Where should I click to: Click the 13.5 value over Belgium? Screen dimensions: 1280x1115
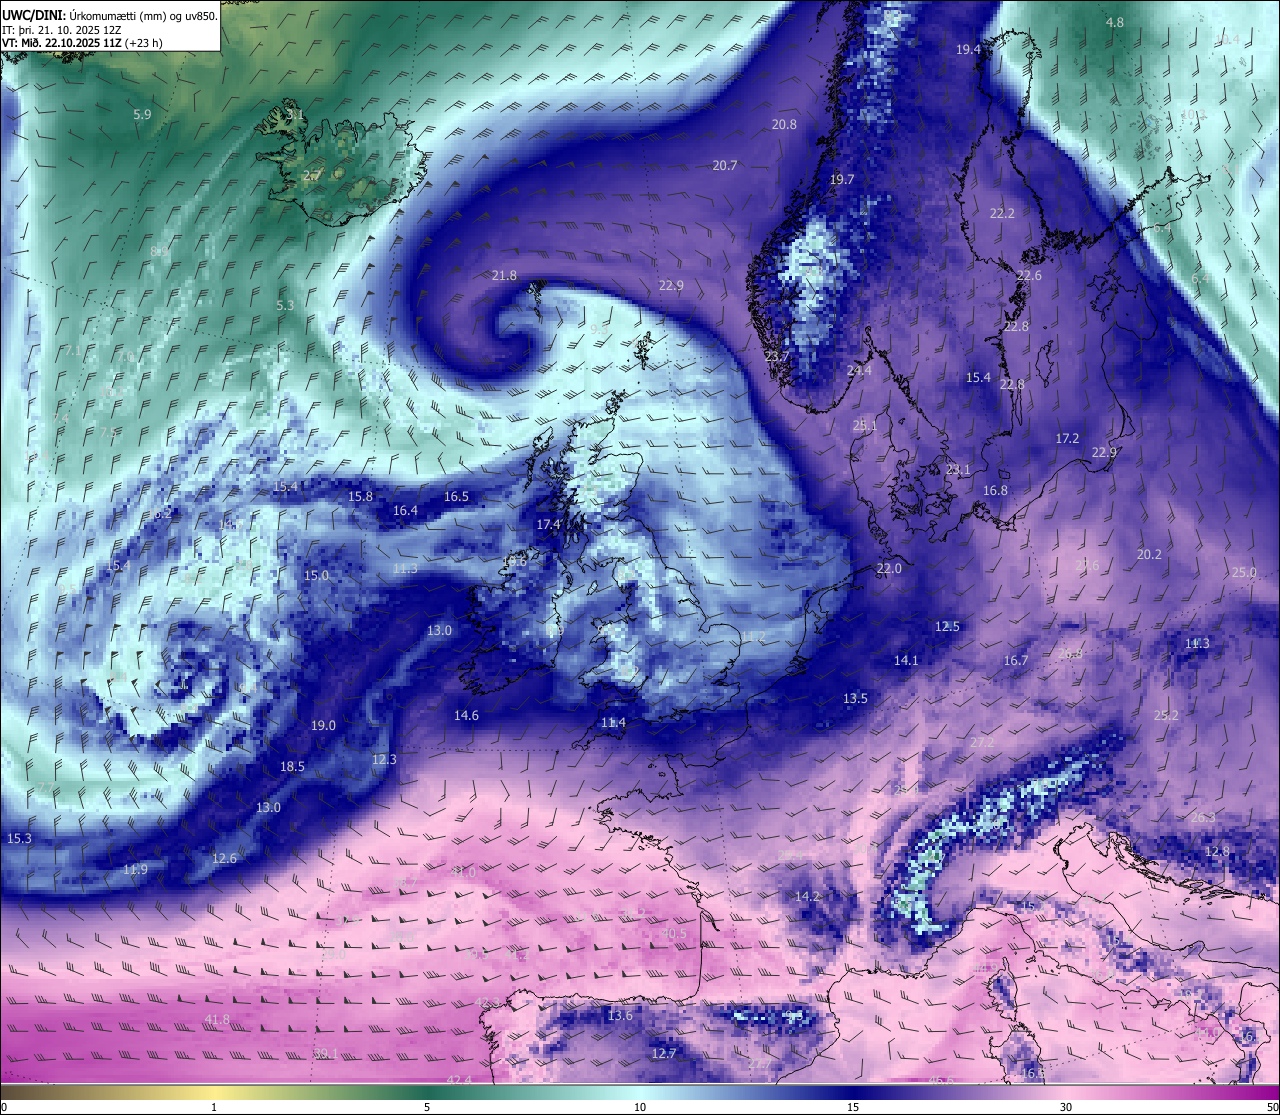coord(855,698)
